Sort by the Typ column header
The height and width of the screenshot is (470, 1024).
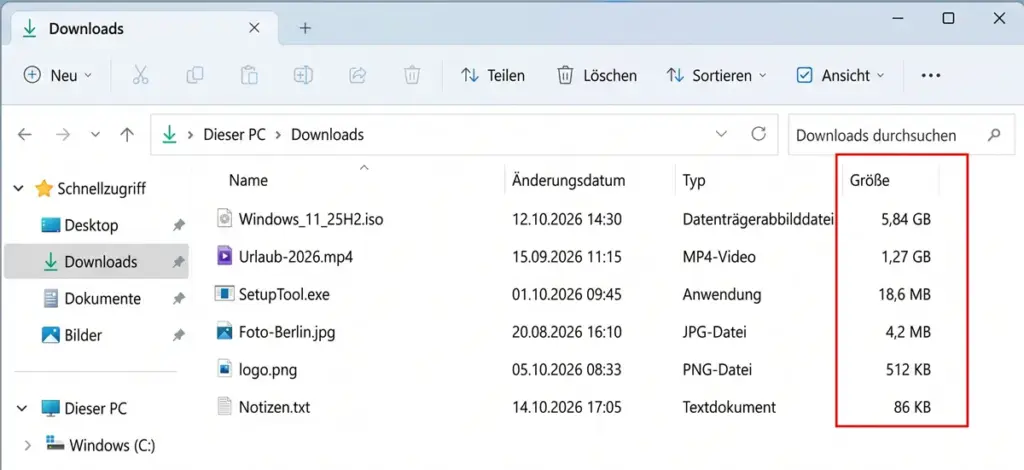(694, 180)
